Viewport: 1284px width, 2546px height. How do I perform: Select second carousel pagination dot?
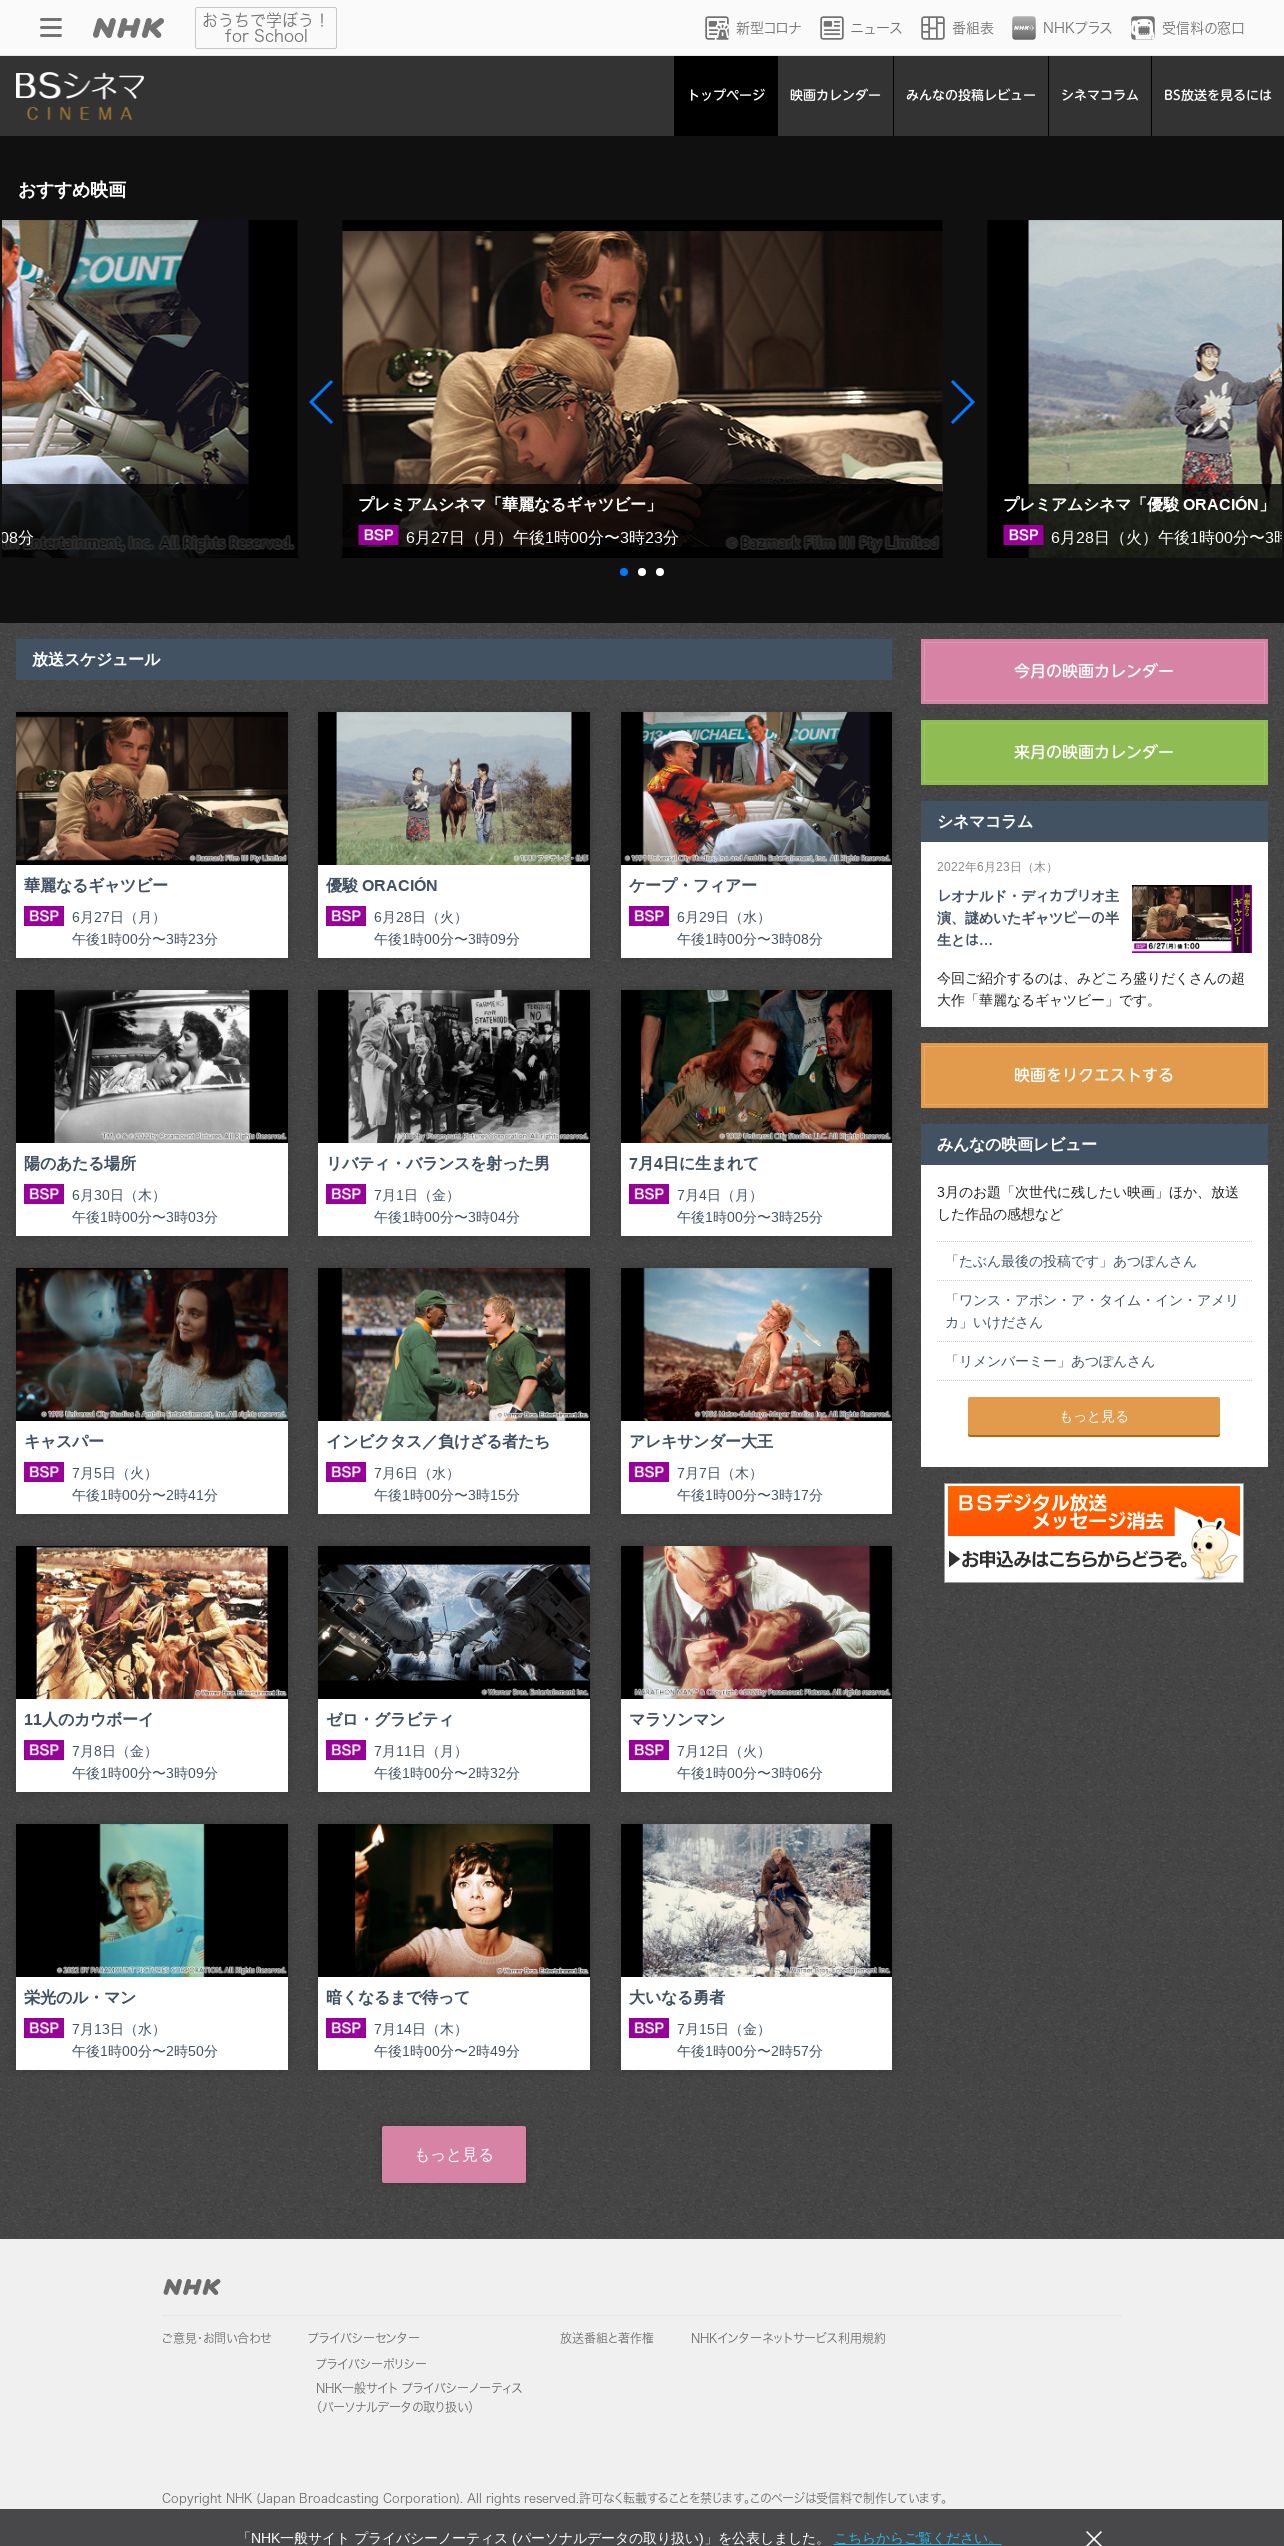pyautogui.click(x=642, y=572)
